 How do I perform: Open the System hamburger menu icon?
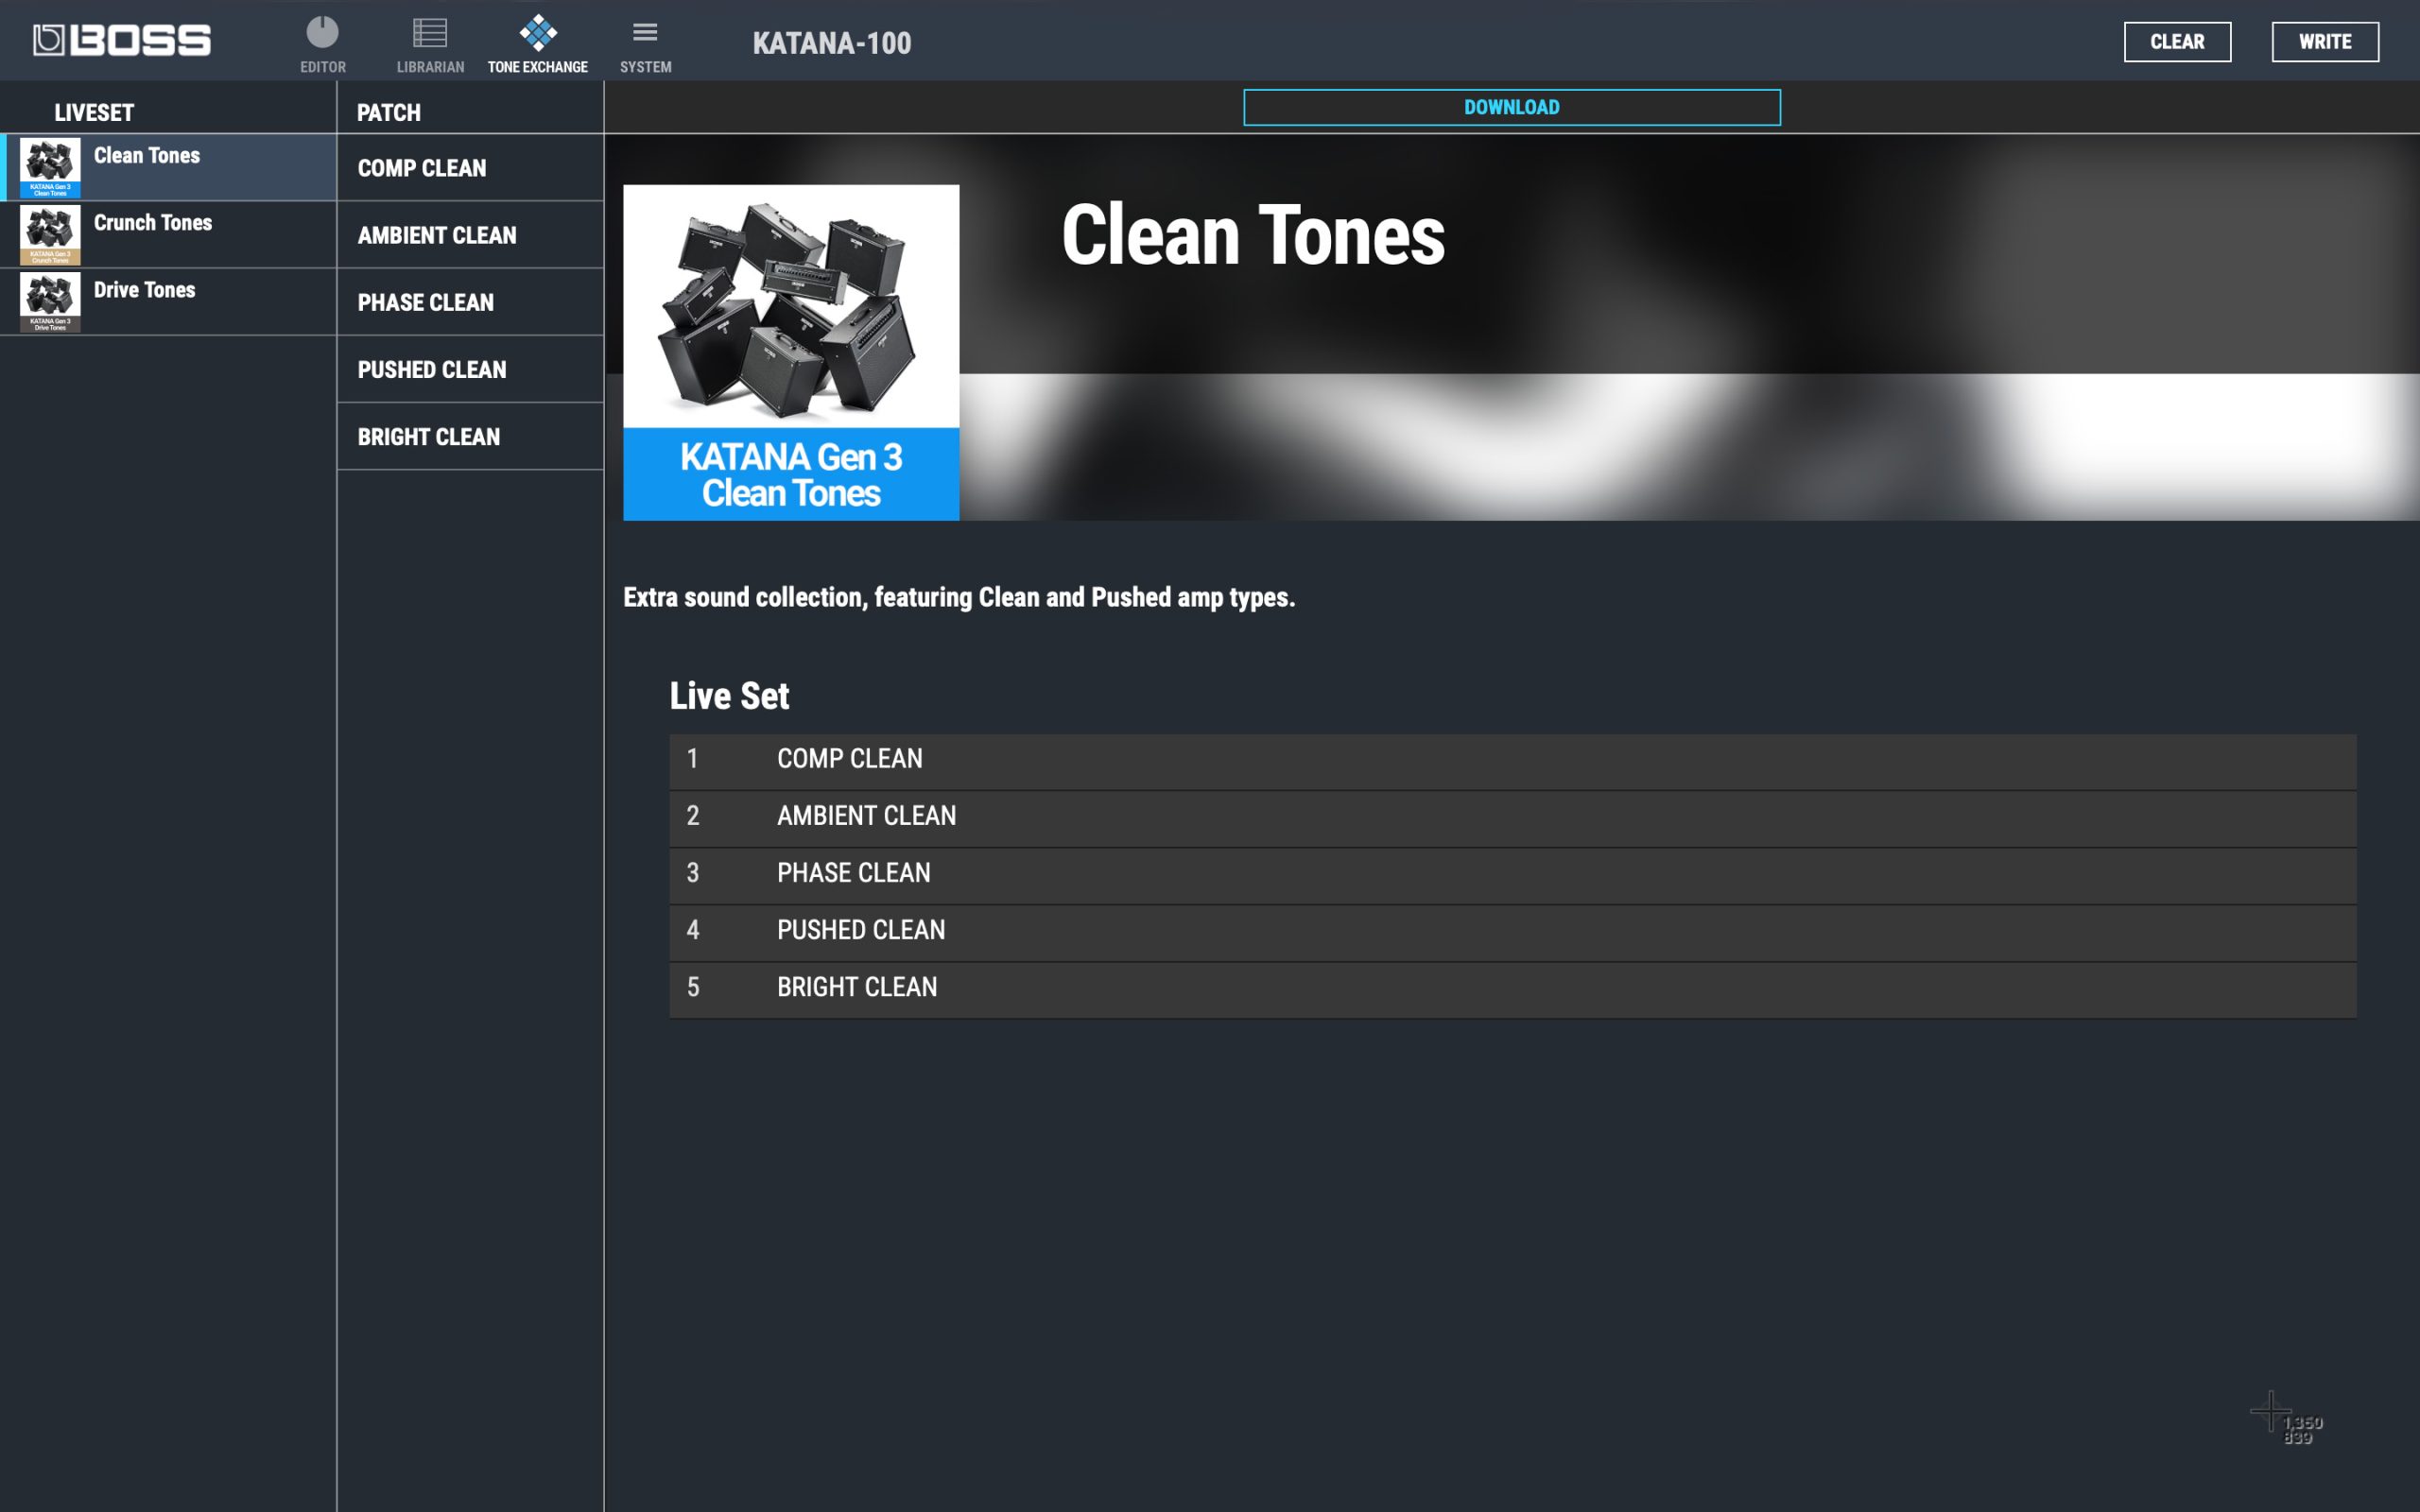point(645,33)
